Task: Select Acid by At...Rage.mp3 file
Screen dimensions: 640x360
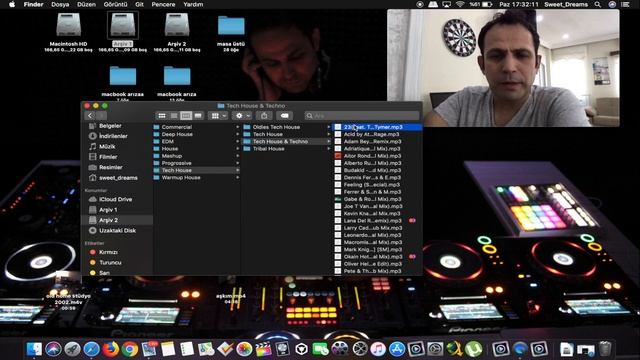Action: (x=378, y=134)
